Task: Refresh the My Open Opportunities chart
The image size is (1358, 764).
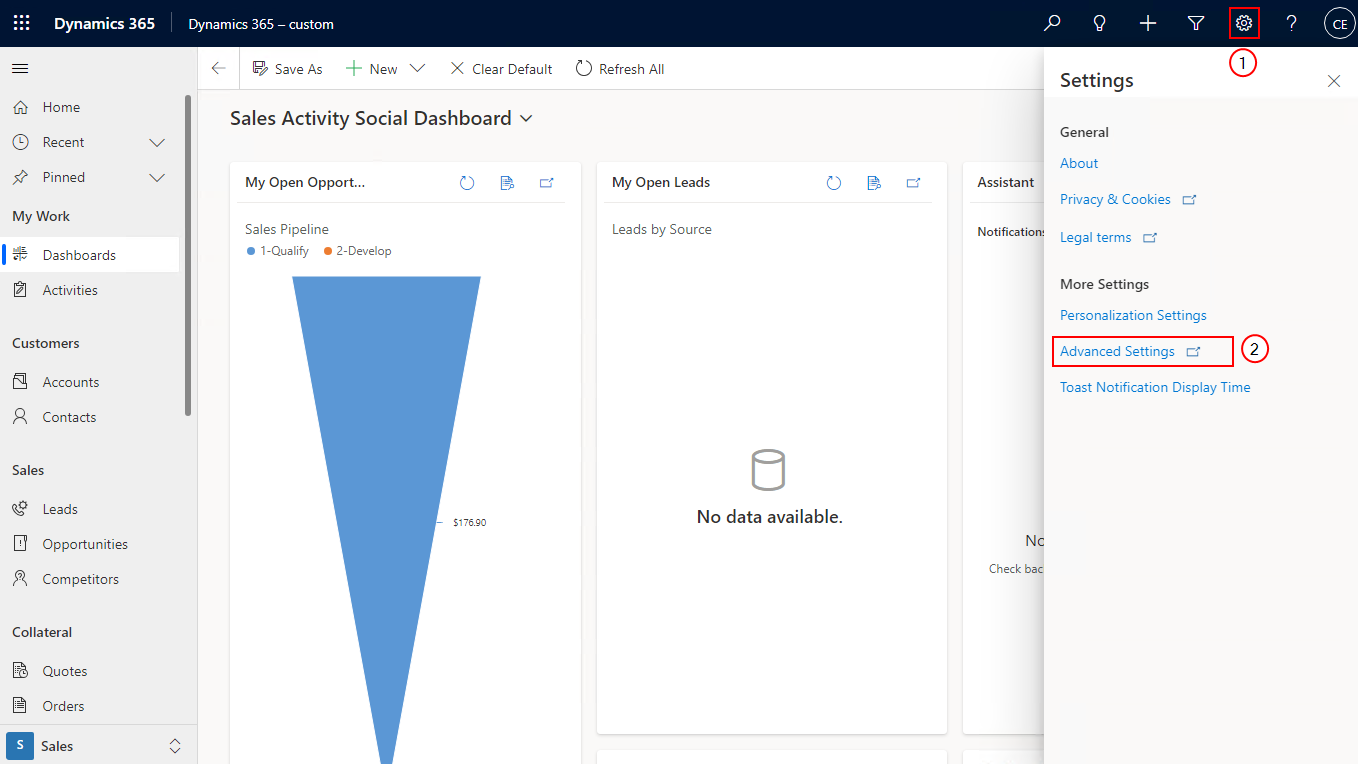Action: (x=467, y=183)
